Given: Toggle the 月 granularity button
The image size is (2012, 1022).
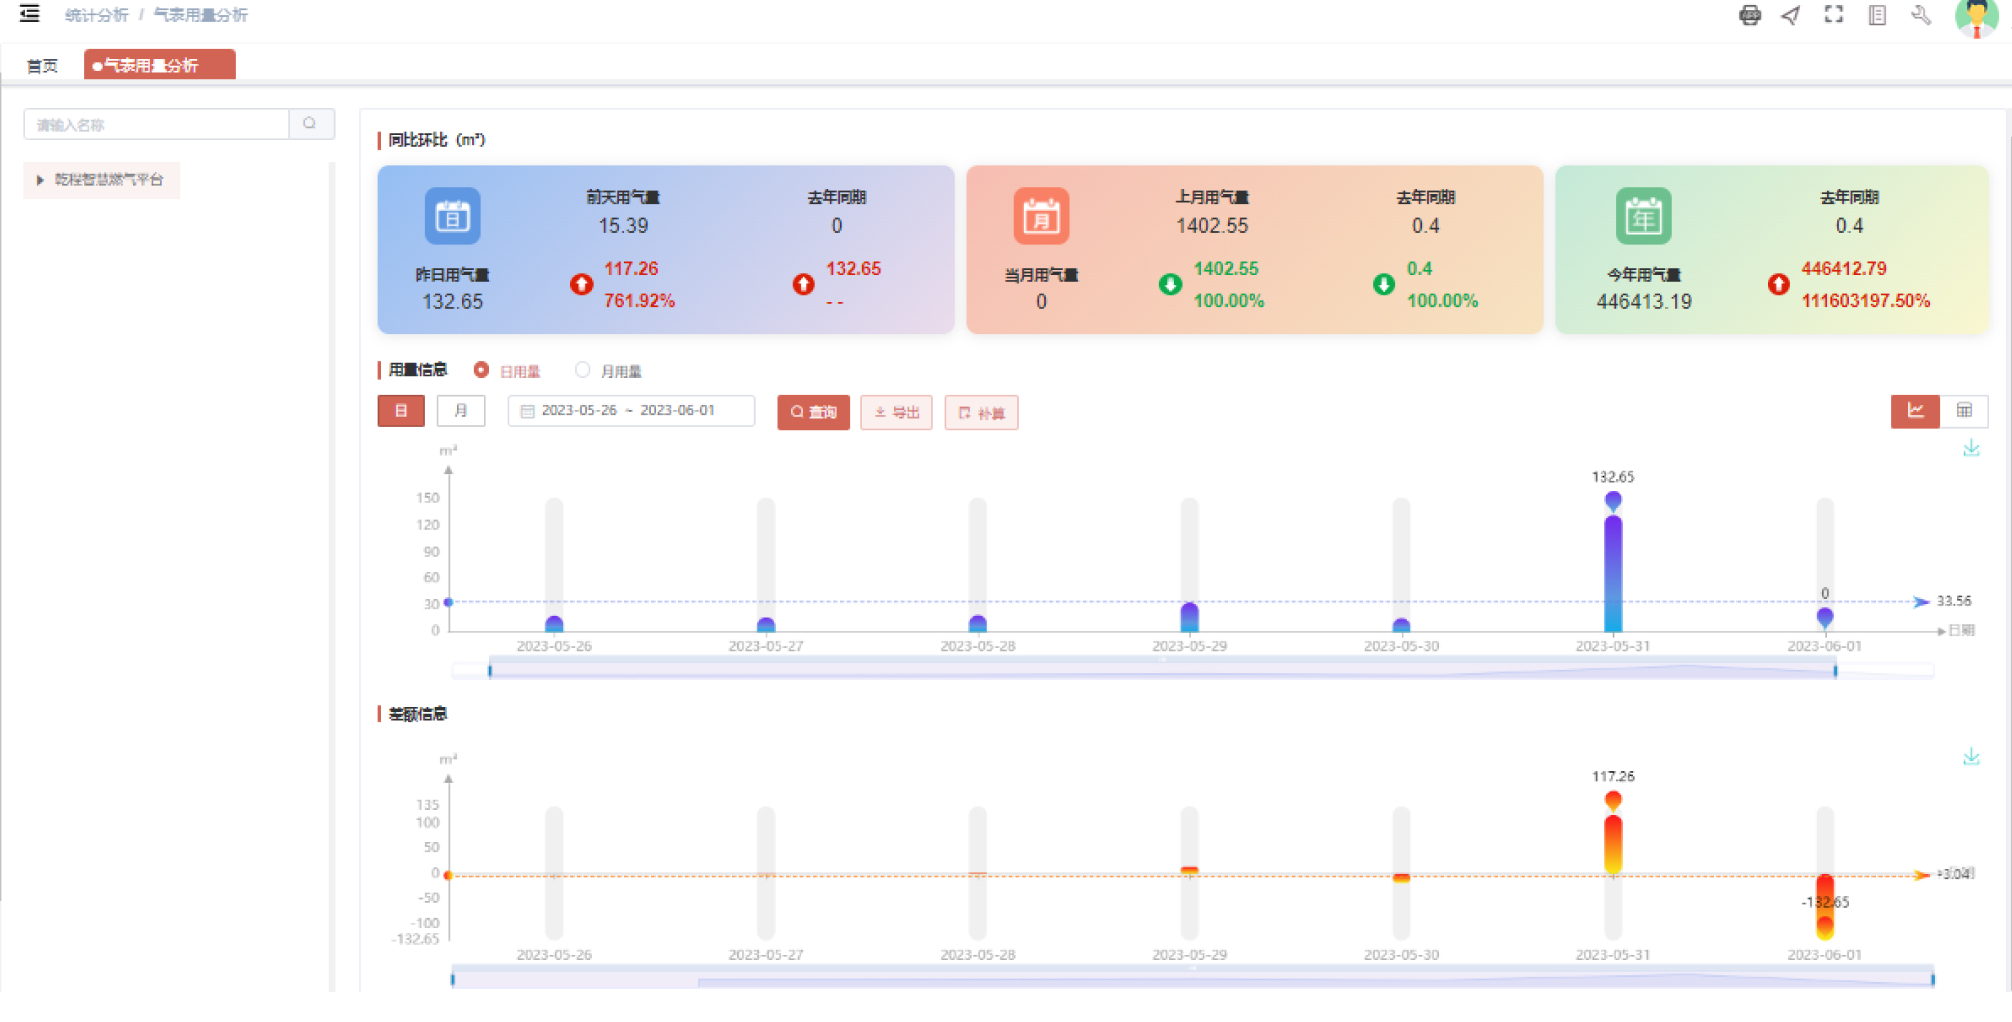Looking at the screenshot, I should point(460,411).
